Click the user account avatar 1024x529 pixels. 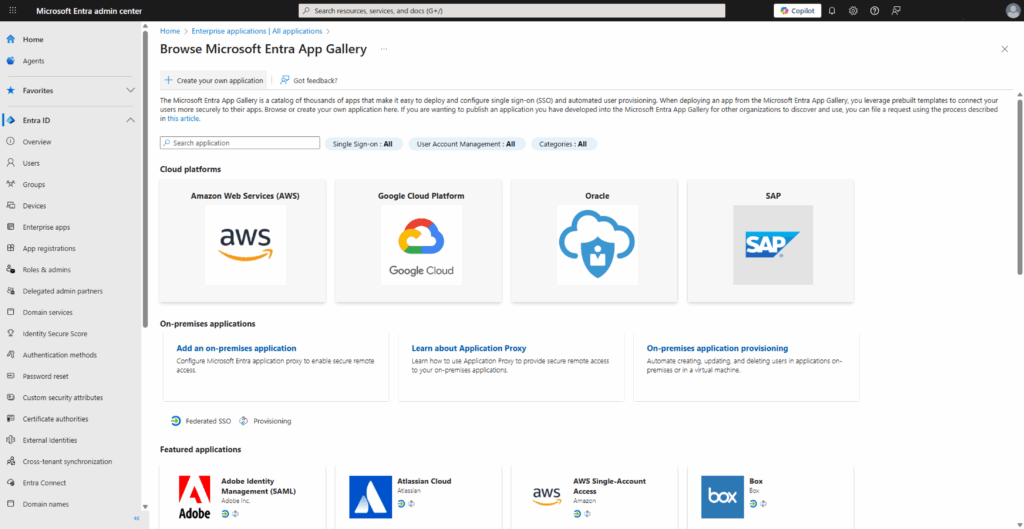[x=1012, y=10]
